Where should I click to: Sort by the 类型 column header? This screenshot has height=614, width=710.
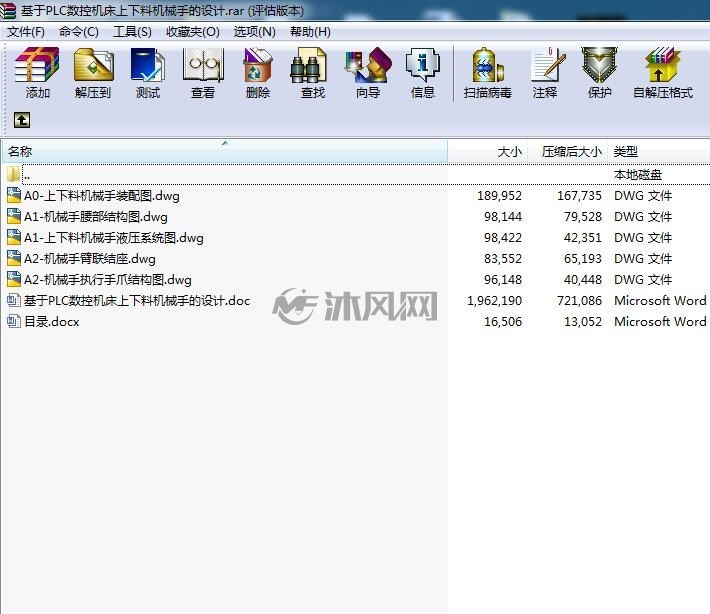[659, 152]
